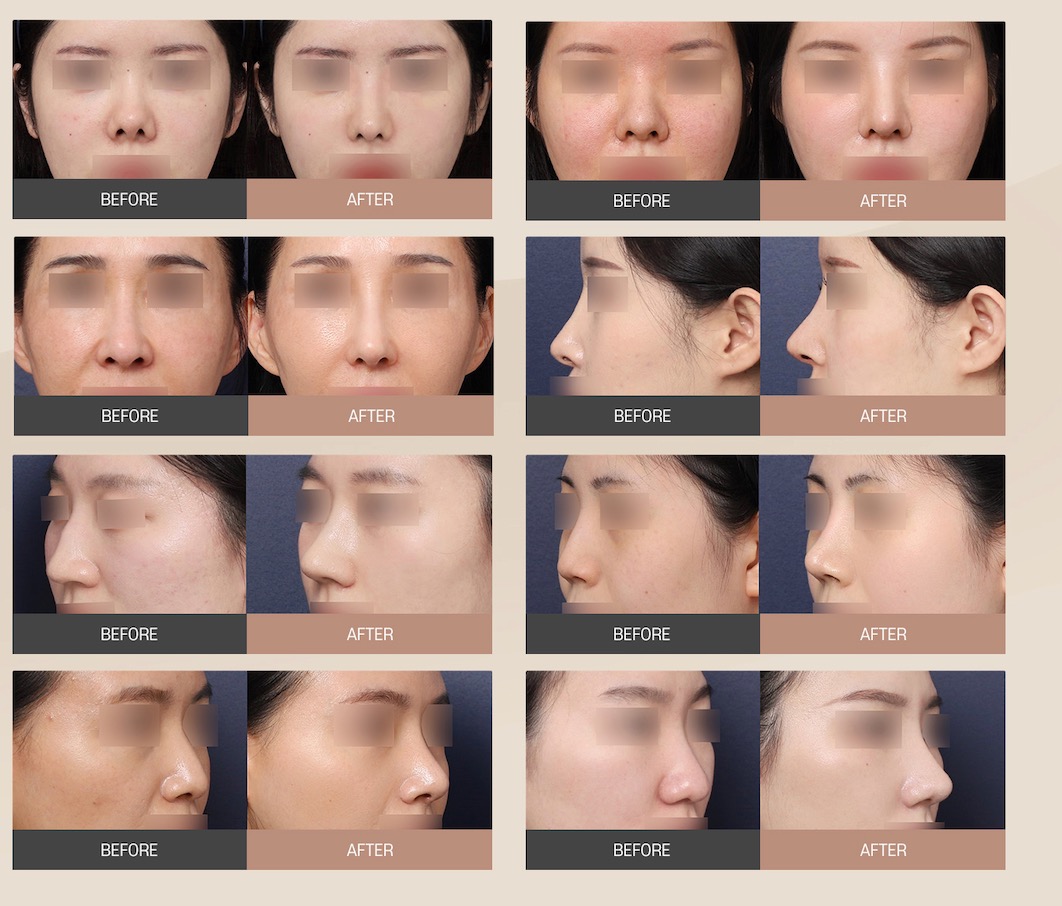
Task: Select BEFORE label in bottom-right pair
Action: pos(643,850)
